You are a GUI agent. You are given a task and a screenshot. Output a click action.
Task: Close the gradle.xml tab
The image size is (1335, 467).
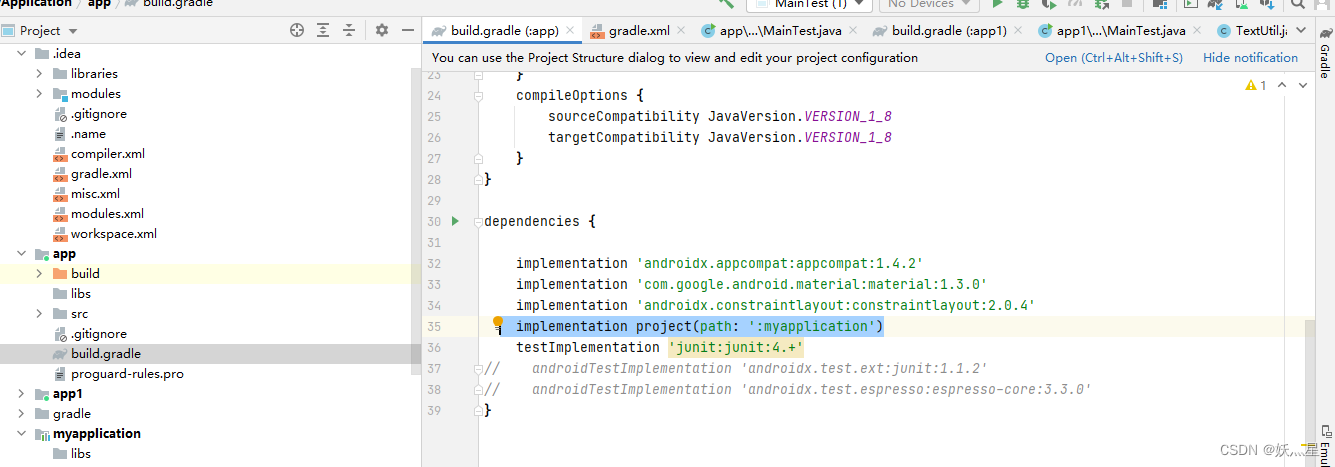pyautogui.click(x=681, y=31)
